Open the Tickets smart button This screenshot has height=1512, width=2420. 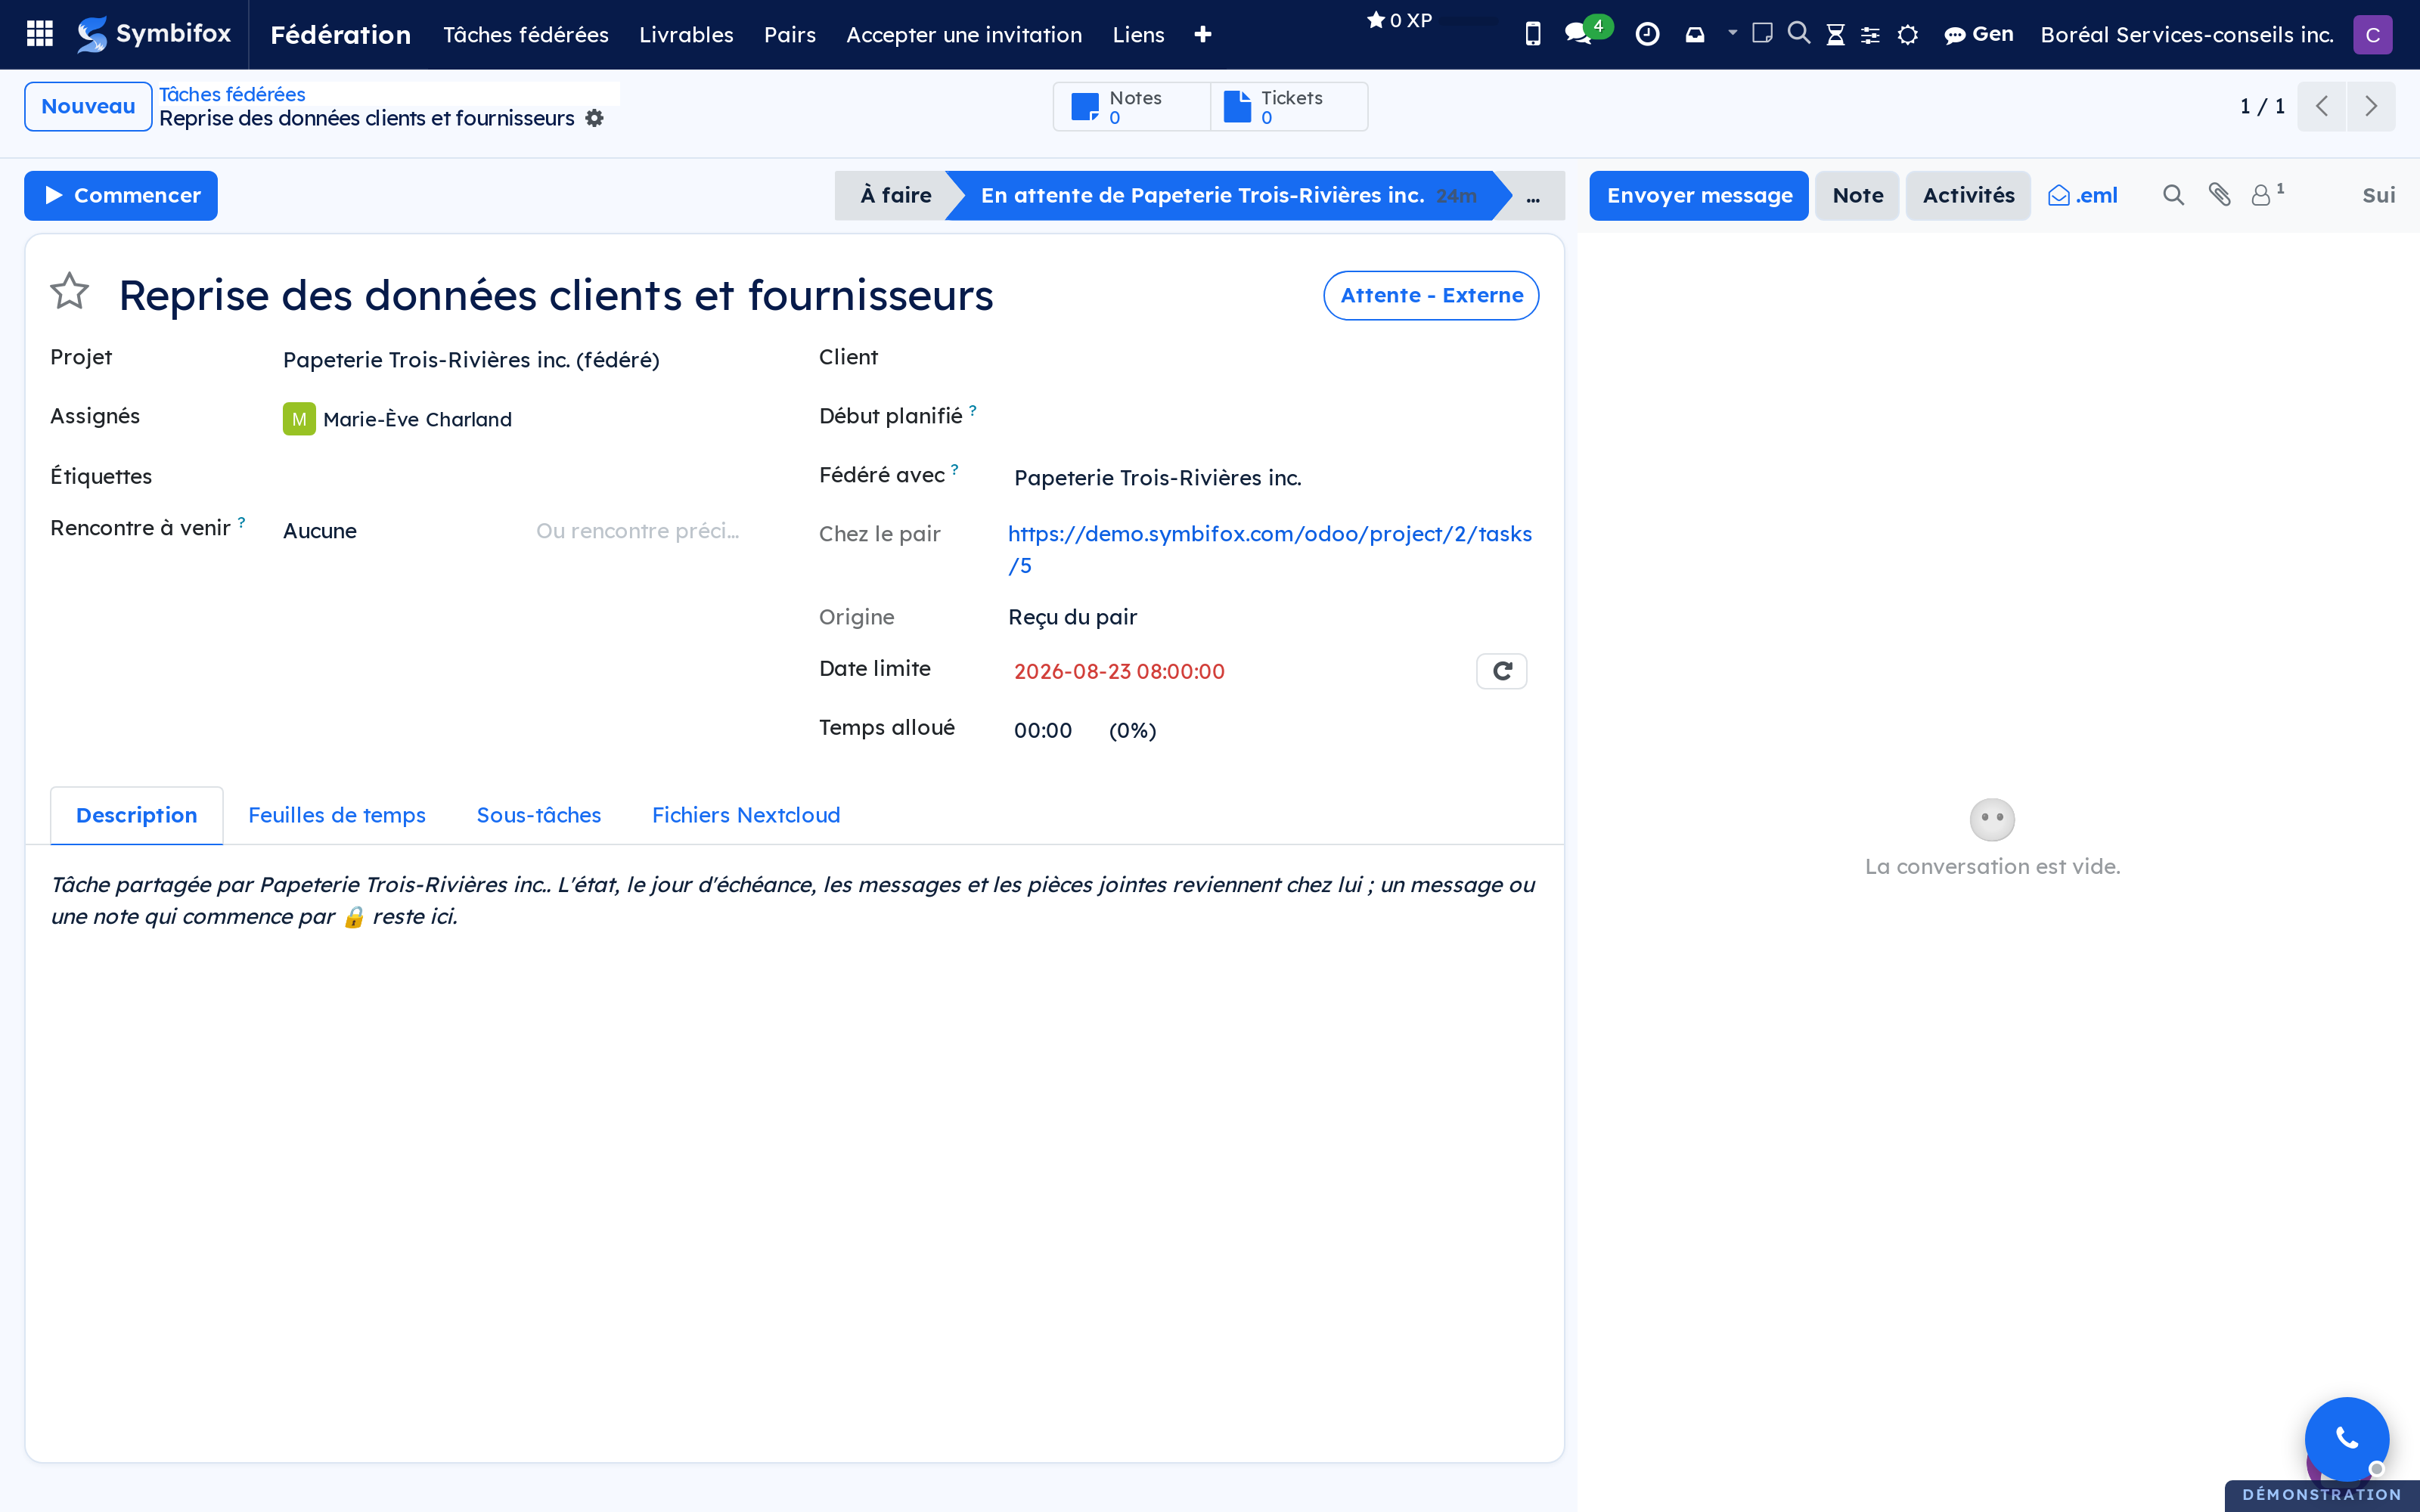(x=1289, y=106)
